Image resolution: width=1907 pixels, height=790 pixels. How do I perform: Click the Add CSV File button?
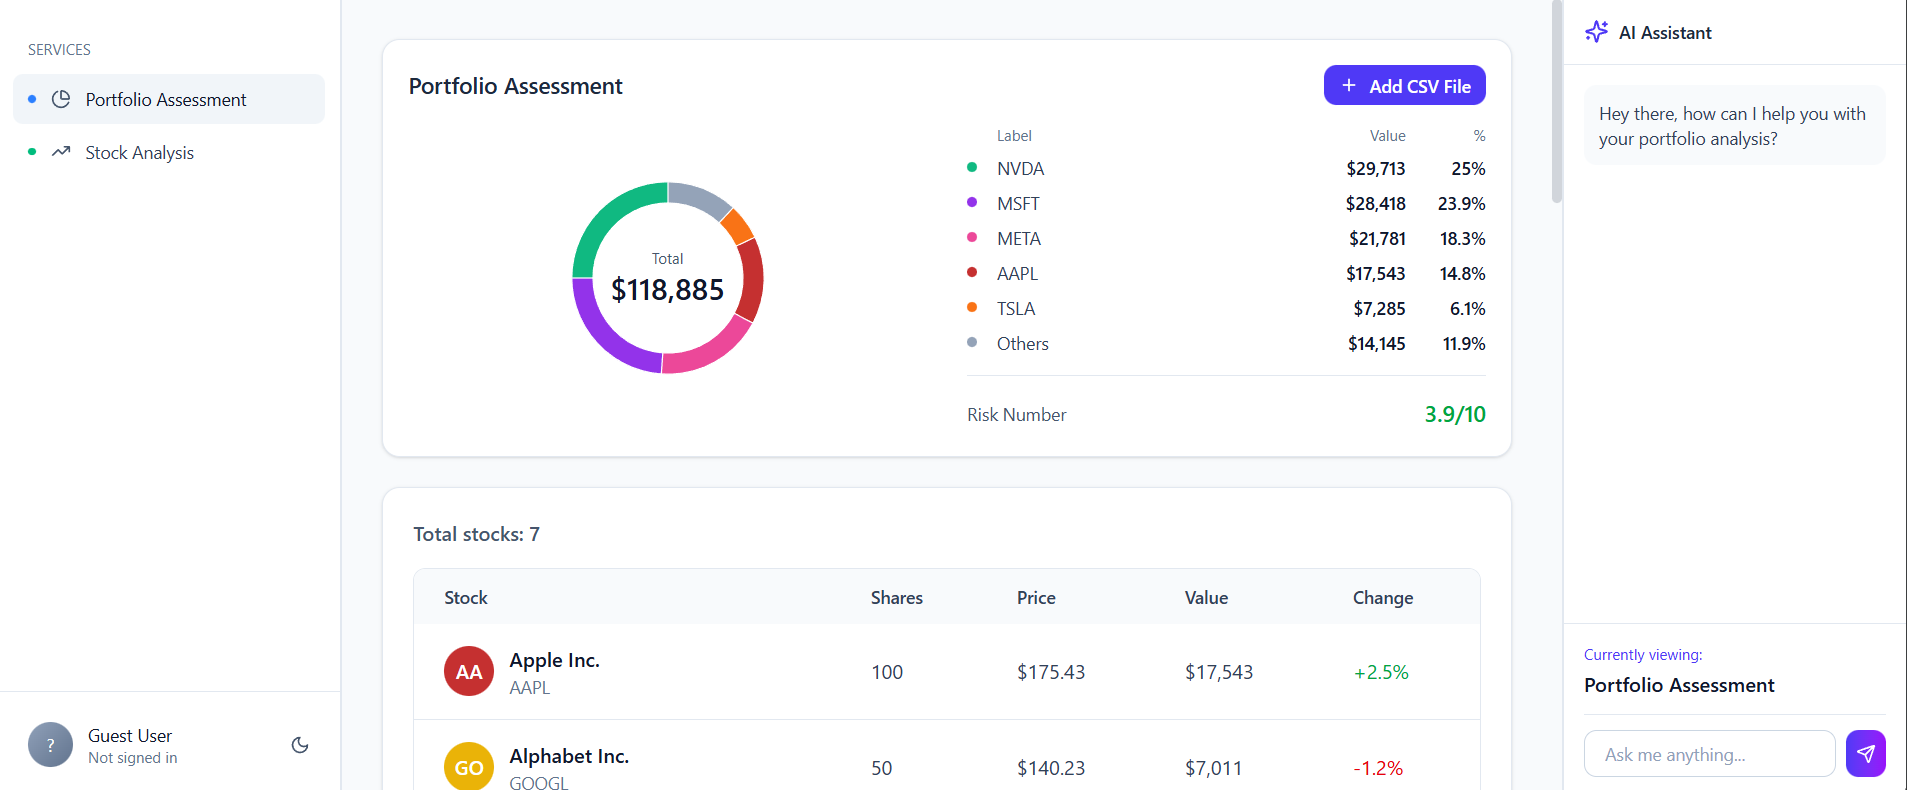[x=1404, y=85]
